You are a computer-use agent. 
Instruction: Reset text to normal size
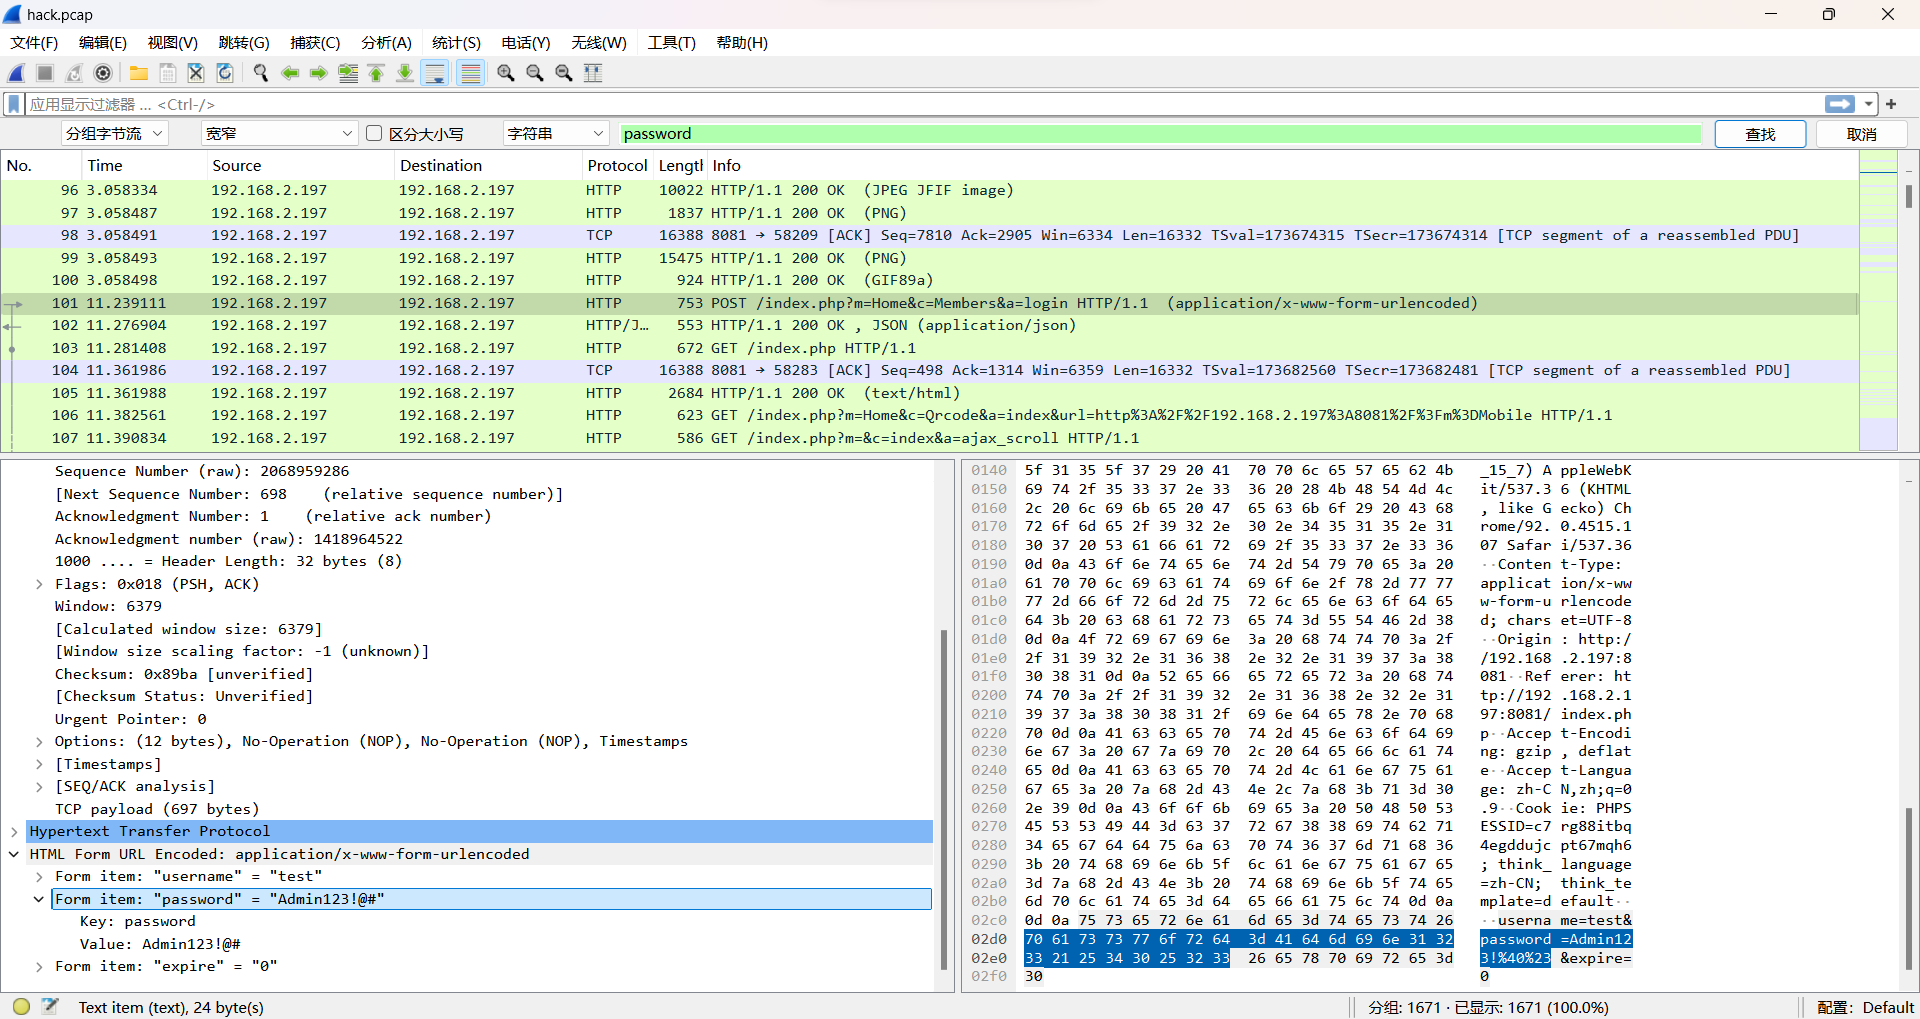pos(564,73)
